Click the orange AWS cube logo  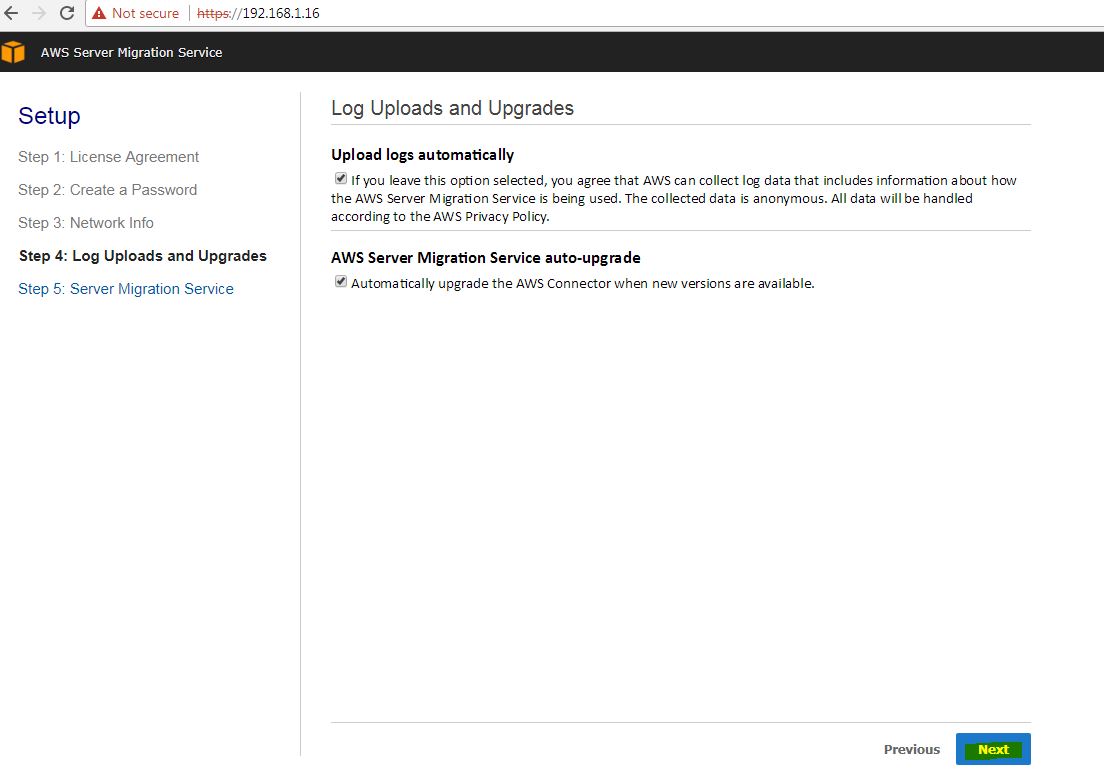(13, 52)
